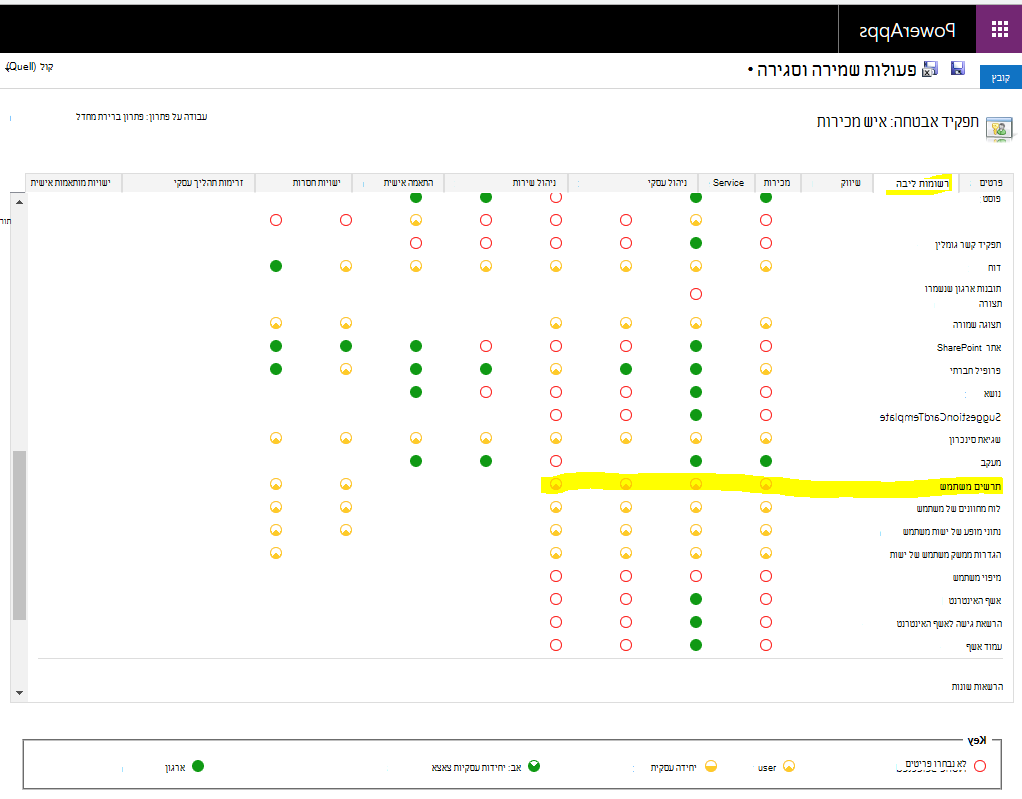Click the vertical scrollbar thumb

pos(20,535)
